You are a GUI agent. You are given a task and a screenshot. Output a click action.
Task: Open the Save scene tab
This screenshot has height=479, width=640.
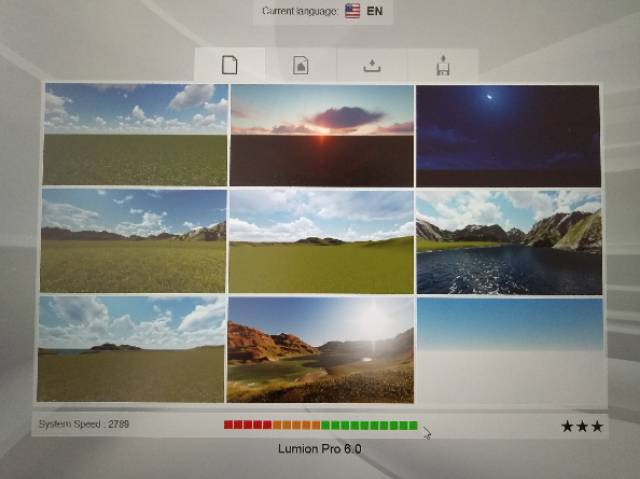pyautogui.click(x=443, y=65)
